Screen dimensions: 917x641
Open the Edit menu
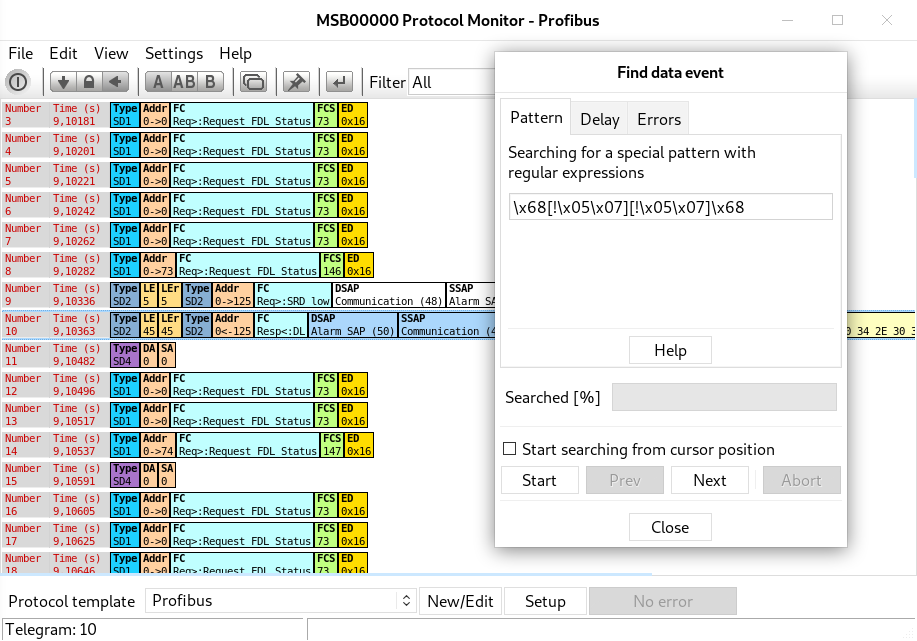pyautogui.click(x=63, y=54)
